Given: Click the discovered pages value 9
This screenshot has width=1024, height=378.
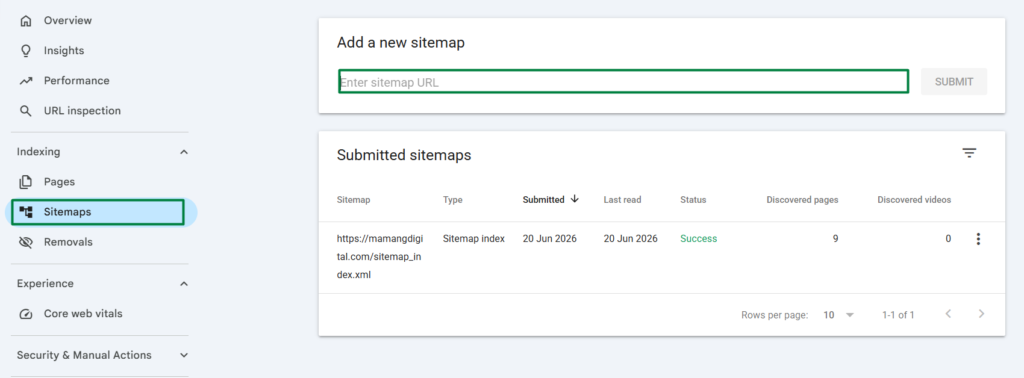Looking at the screenshot, I should [835, 239].
